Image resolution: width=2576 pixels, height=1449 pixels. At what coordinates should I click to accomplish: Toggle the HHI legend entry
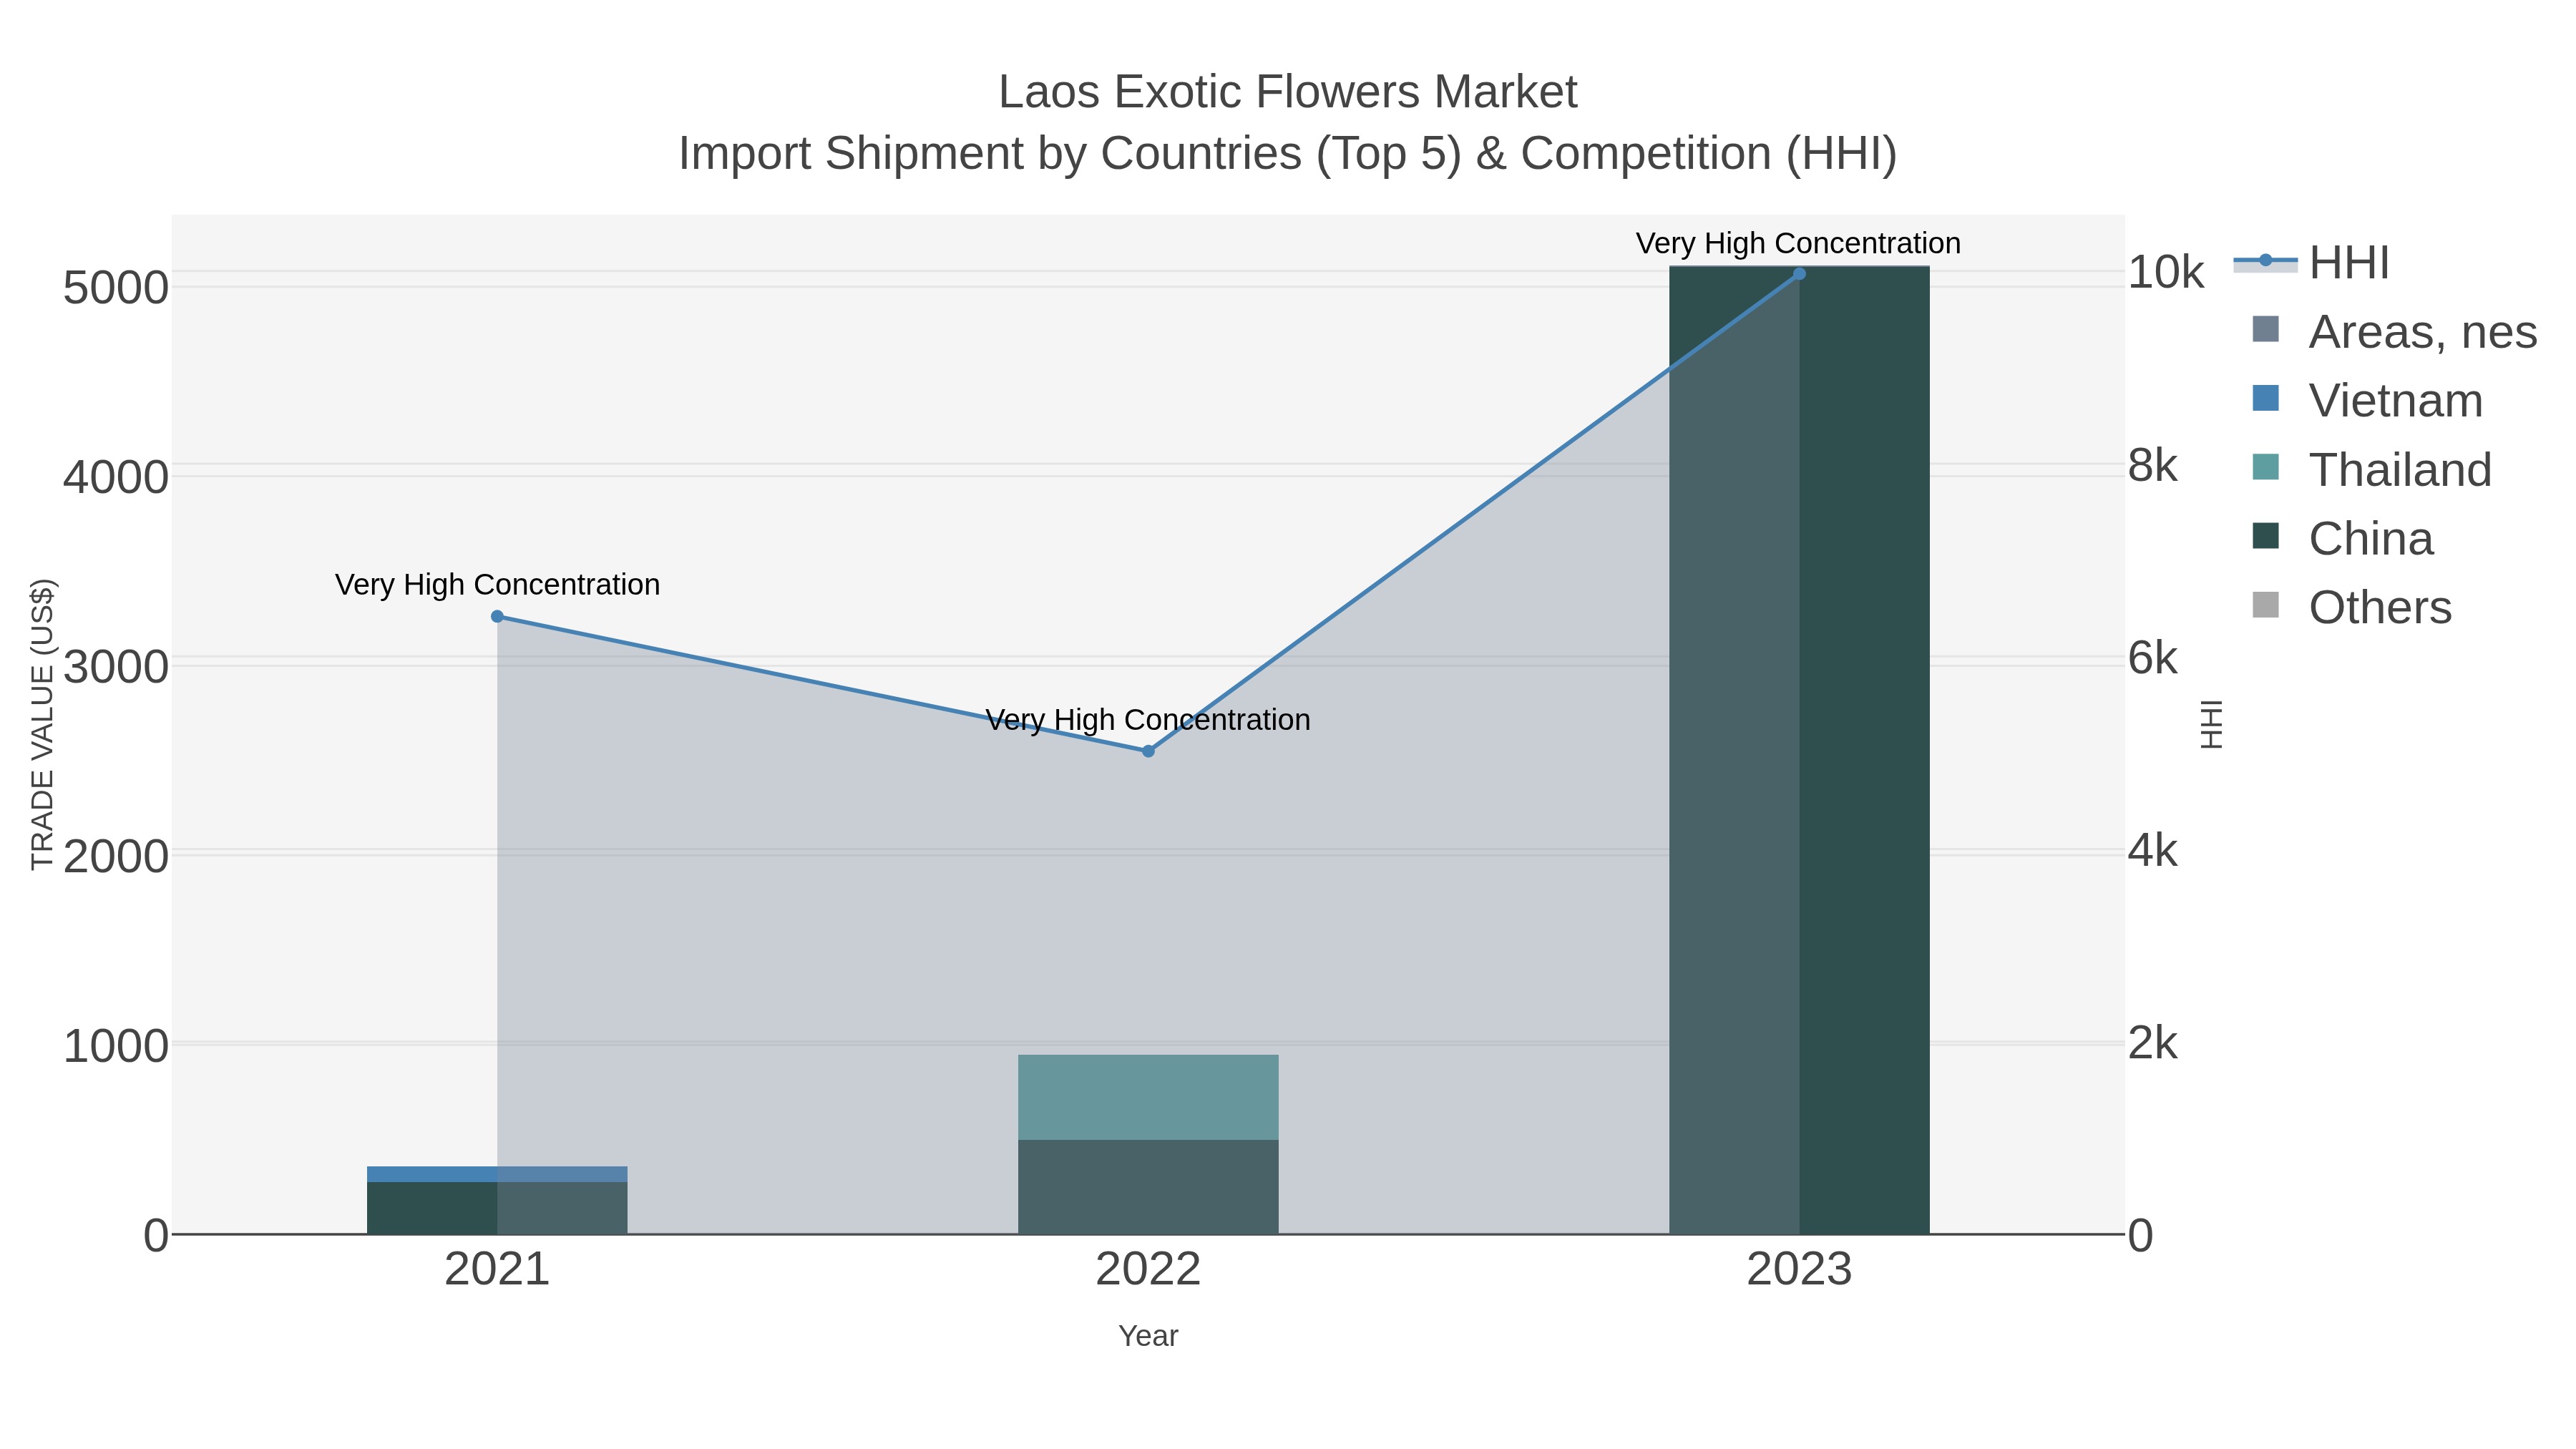tap(2311, 263)
